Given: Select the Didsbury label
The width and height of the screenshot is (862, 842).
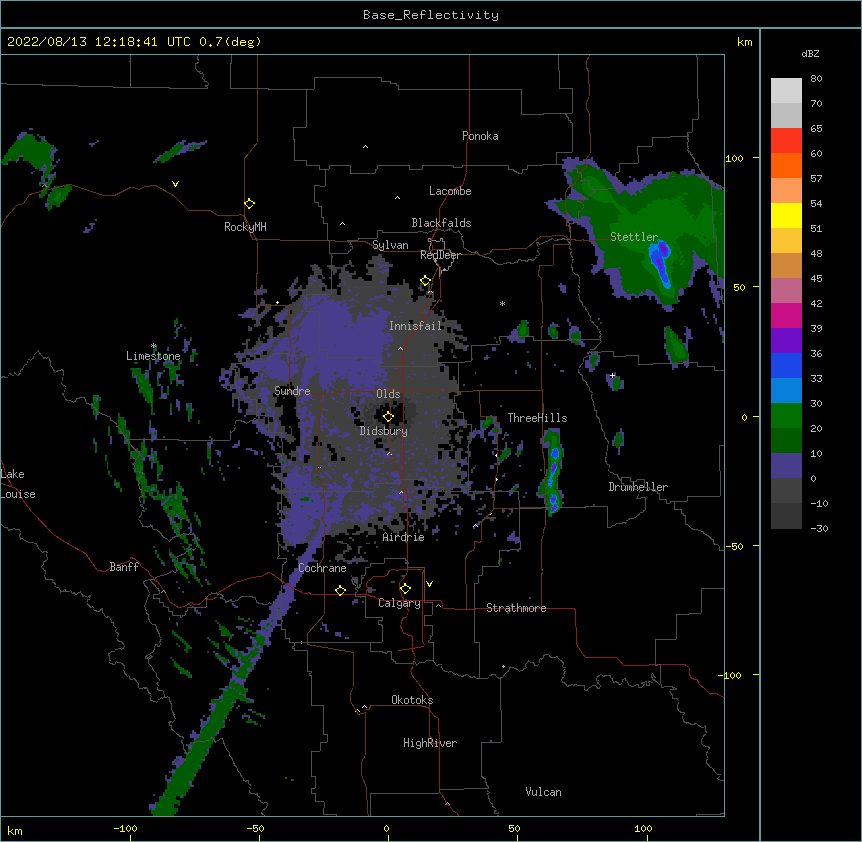Looking at the screenshot, I should (x=383, y=431).
